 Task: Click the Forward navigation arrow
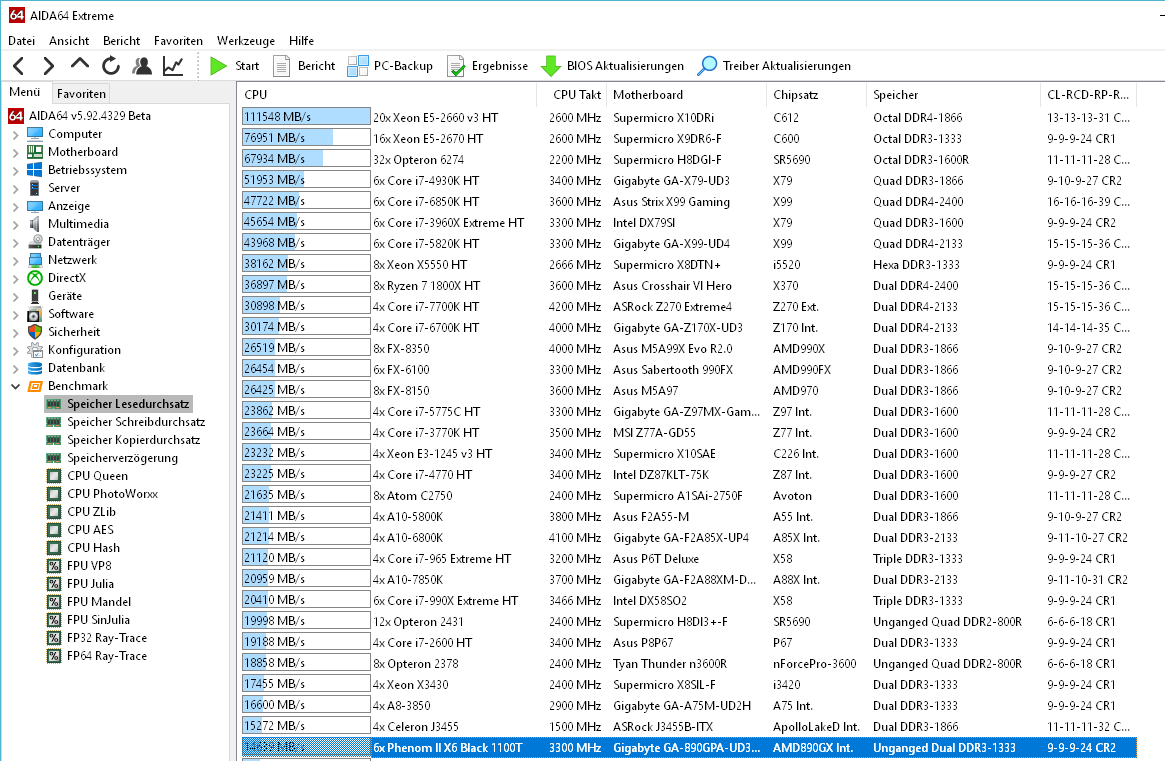pyautogui.click(x=49, y=66)
